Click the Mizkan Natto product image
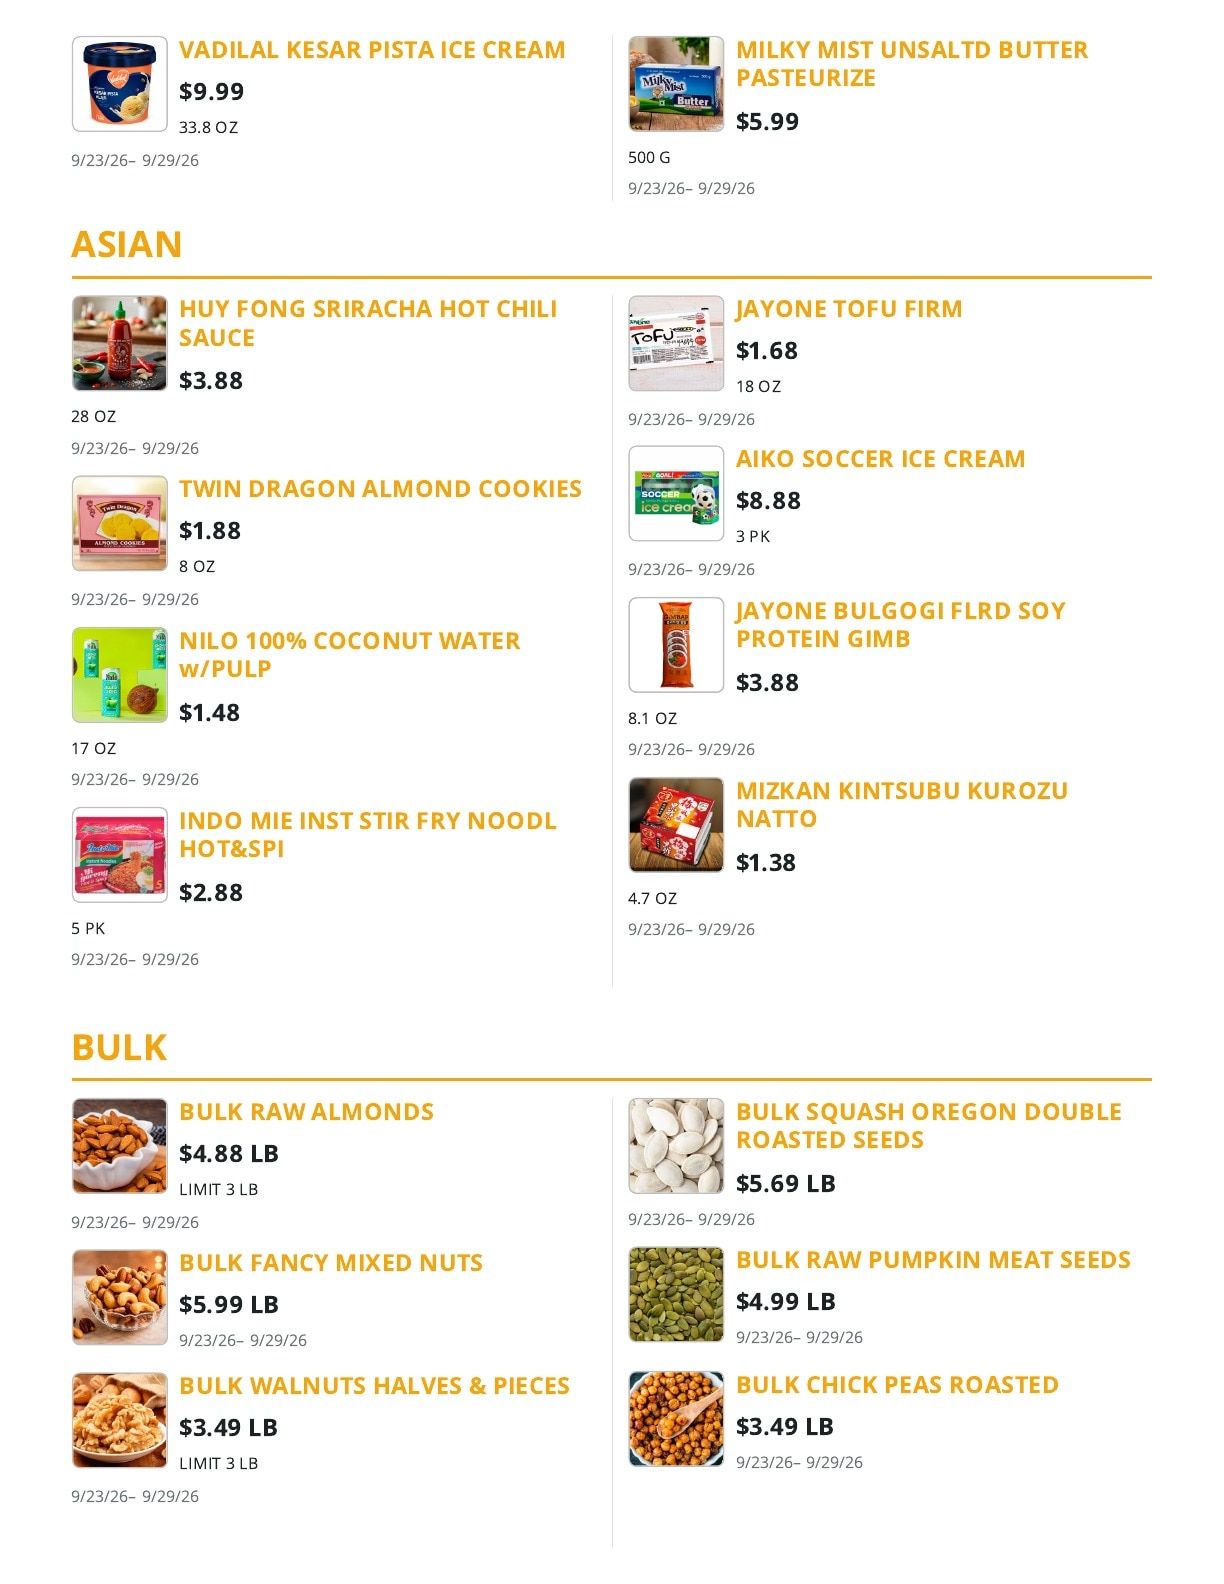 coord(676,825)
